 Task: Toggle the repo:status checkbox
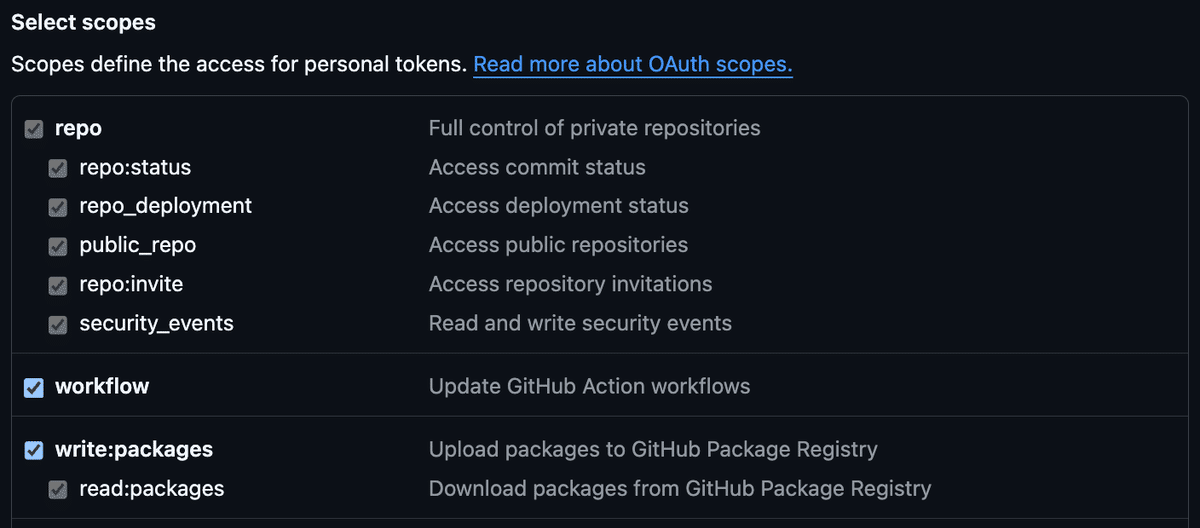[59, 168]
